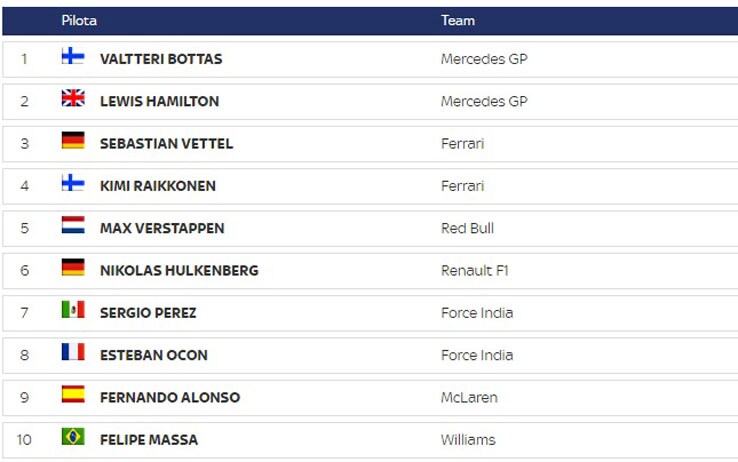Select Max Verstappen driver name
The height and width of the screenshot is (462, 738).
pos(162,228)
